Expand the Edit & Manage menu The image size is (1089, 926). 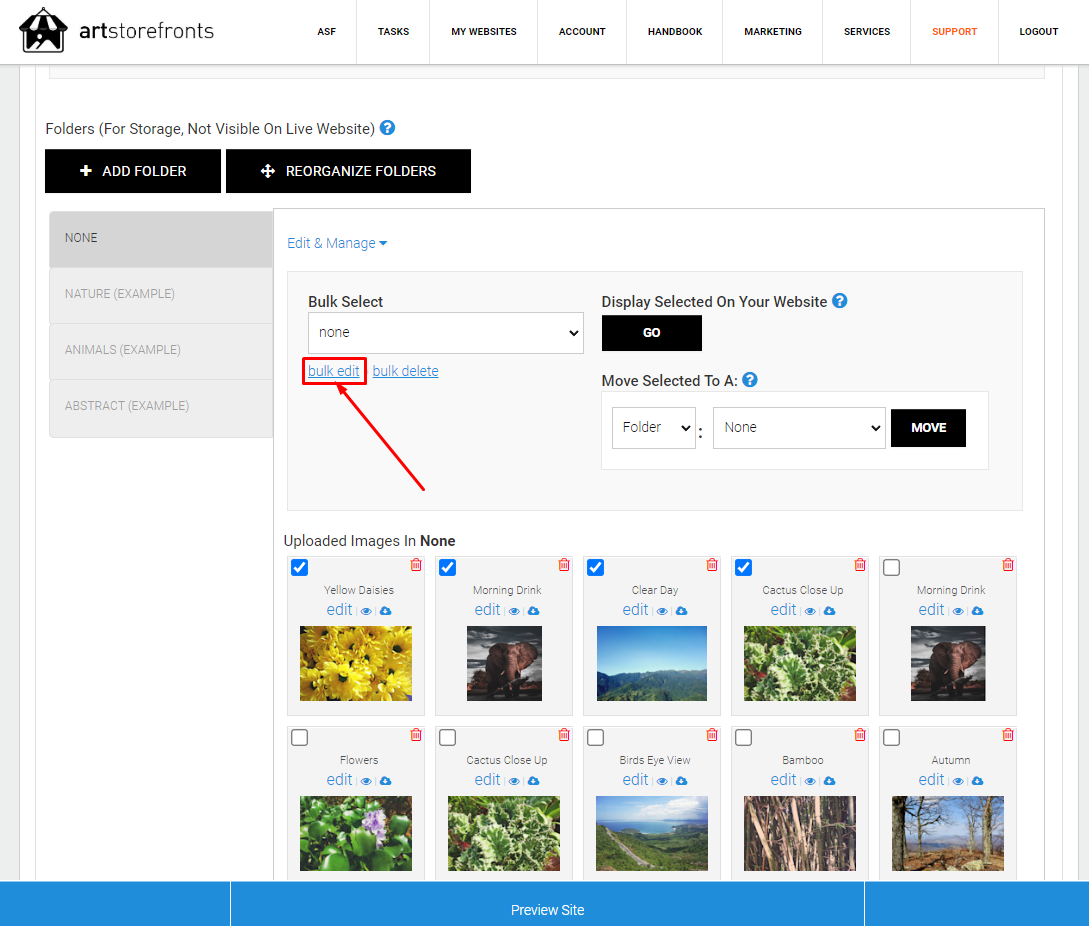pos(337,243)
